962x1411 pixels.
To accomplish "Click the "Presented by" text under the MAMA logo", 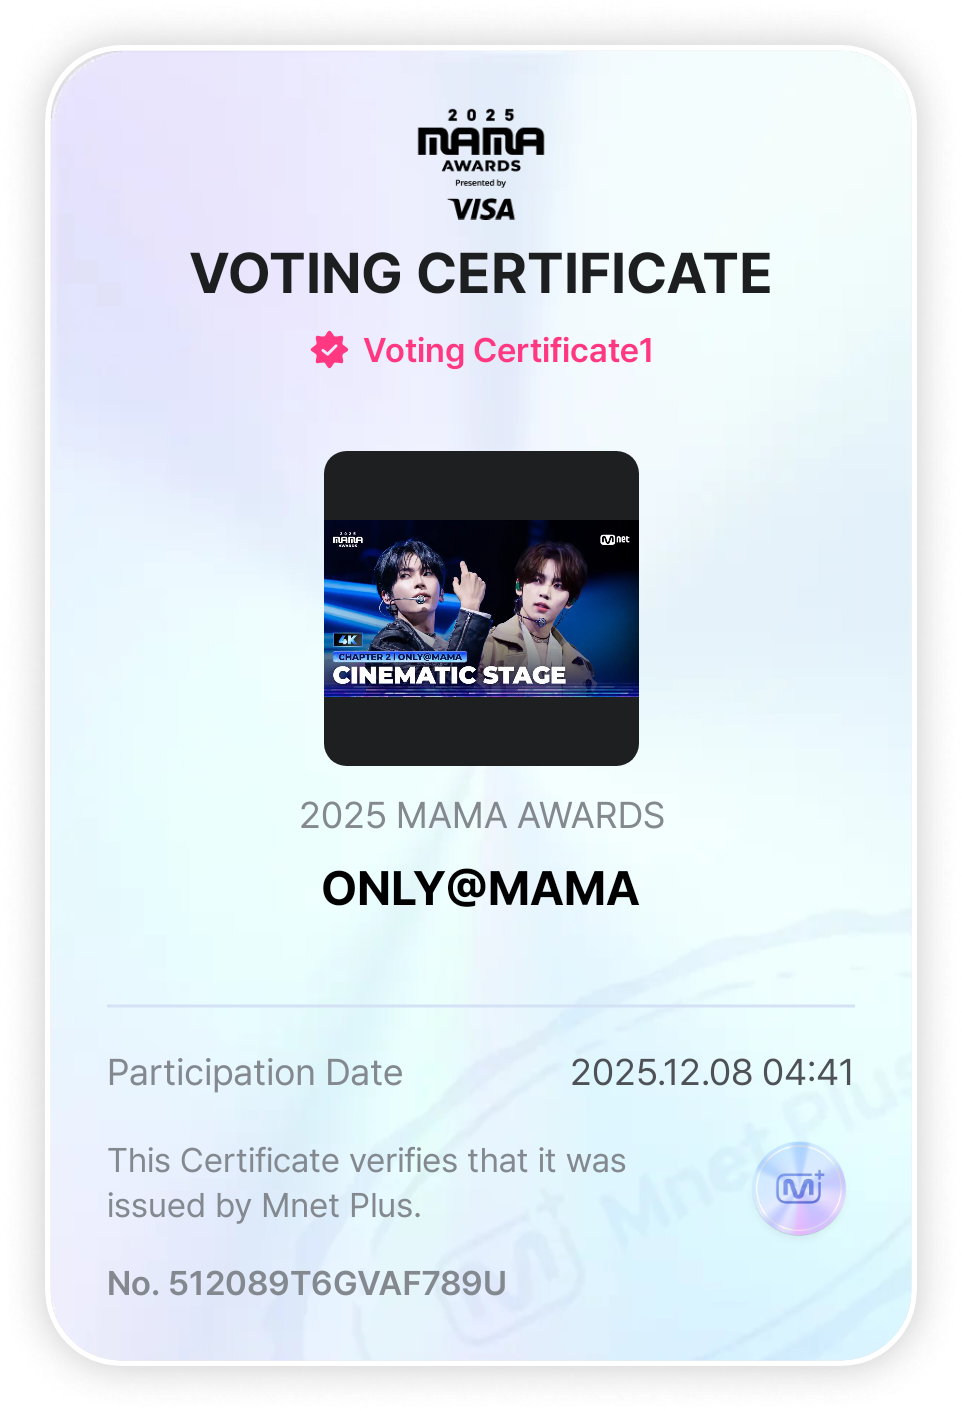I will tap(481, 183).
